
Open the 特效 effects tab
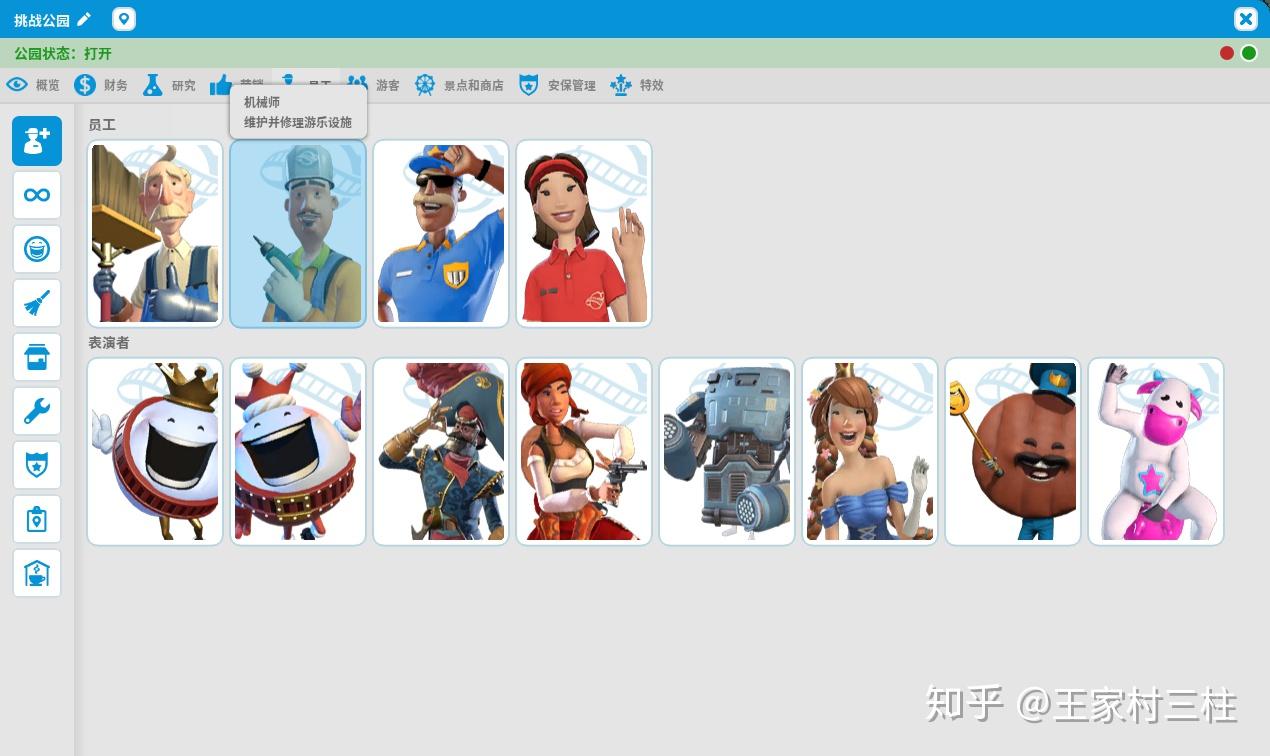(x=636, y=85)
